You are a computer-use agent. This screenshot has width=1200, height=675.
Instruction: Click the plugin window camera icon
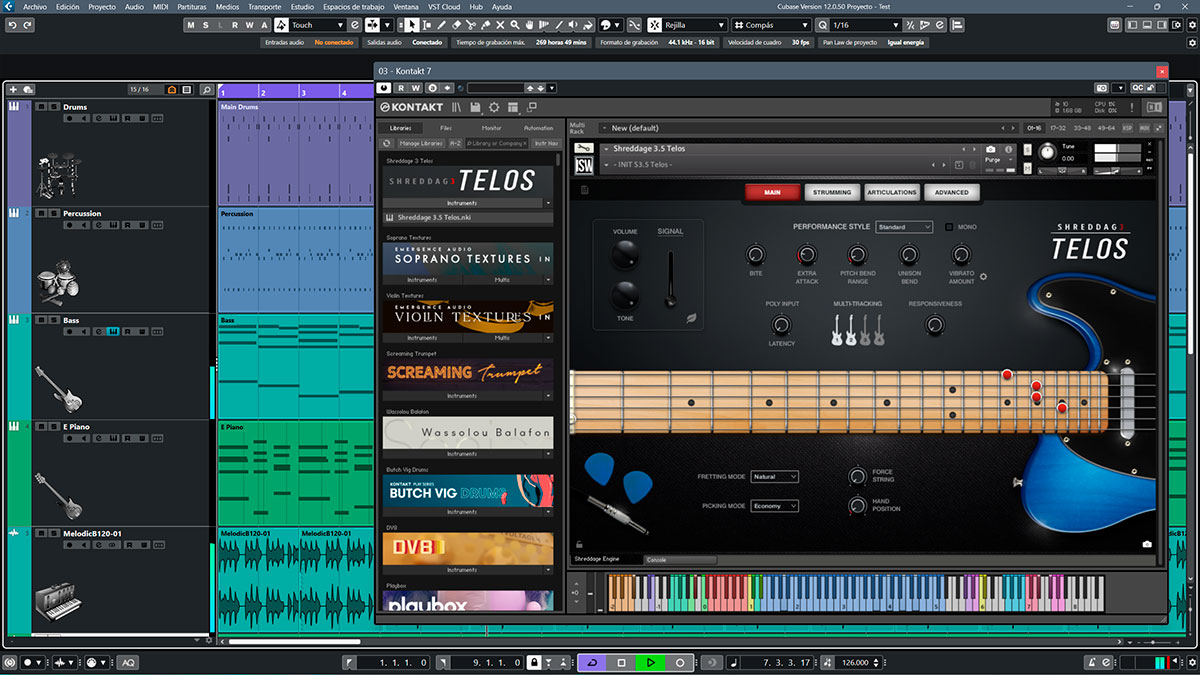point(1101,88)
